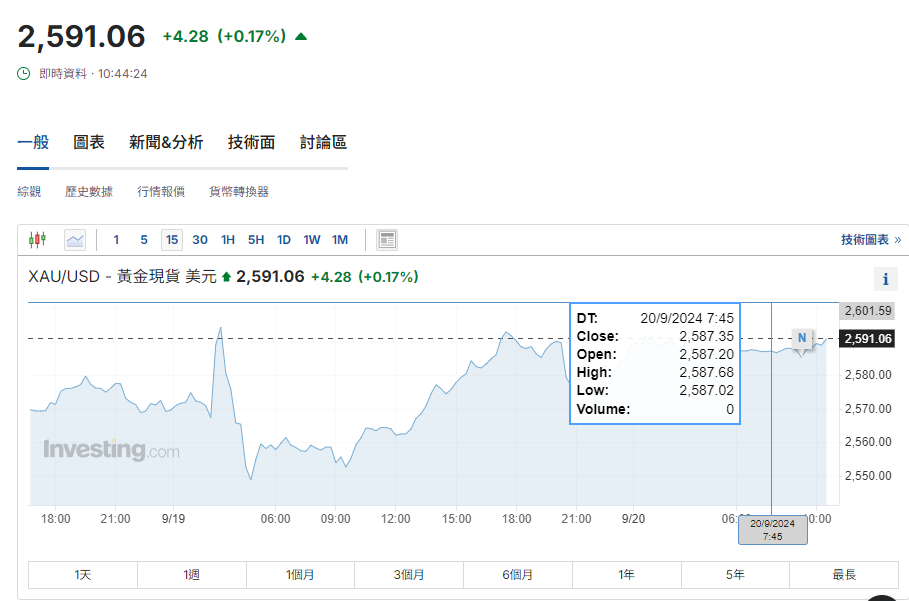Select the 15-minute interval
The height and width of the screenshot is (601, 909).
point(172,240)
